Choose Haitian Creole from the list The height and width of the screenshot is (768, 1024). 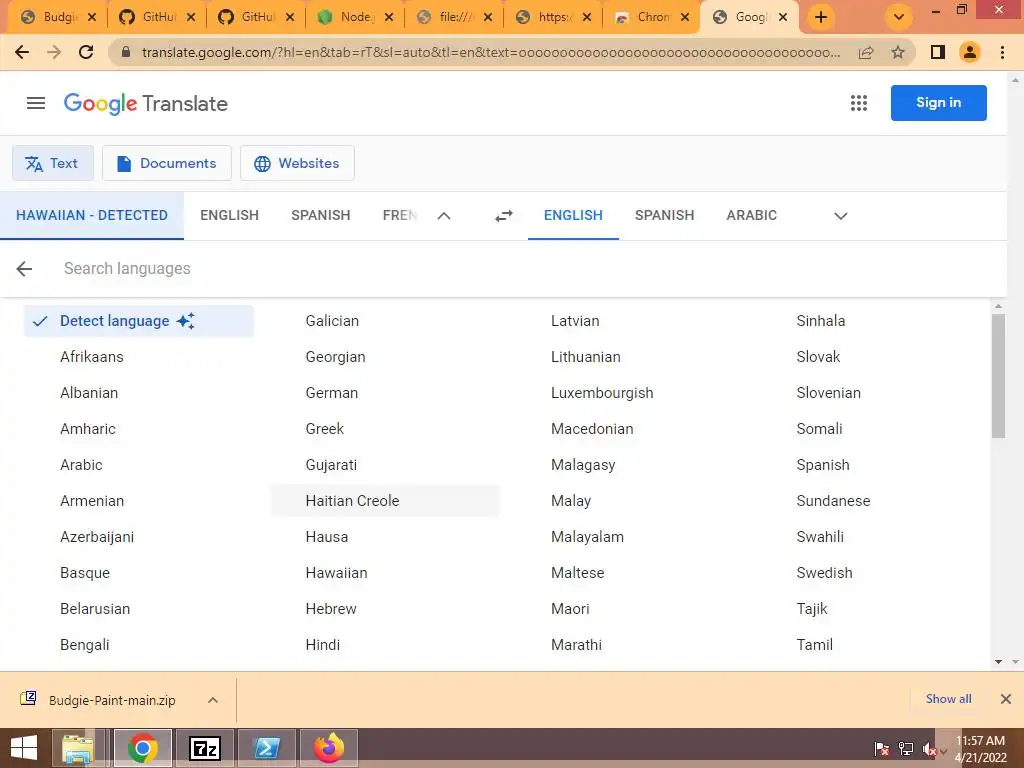(385, 501)
